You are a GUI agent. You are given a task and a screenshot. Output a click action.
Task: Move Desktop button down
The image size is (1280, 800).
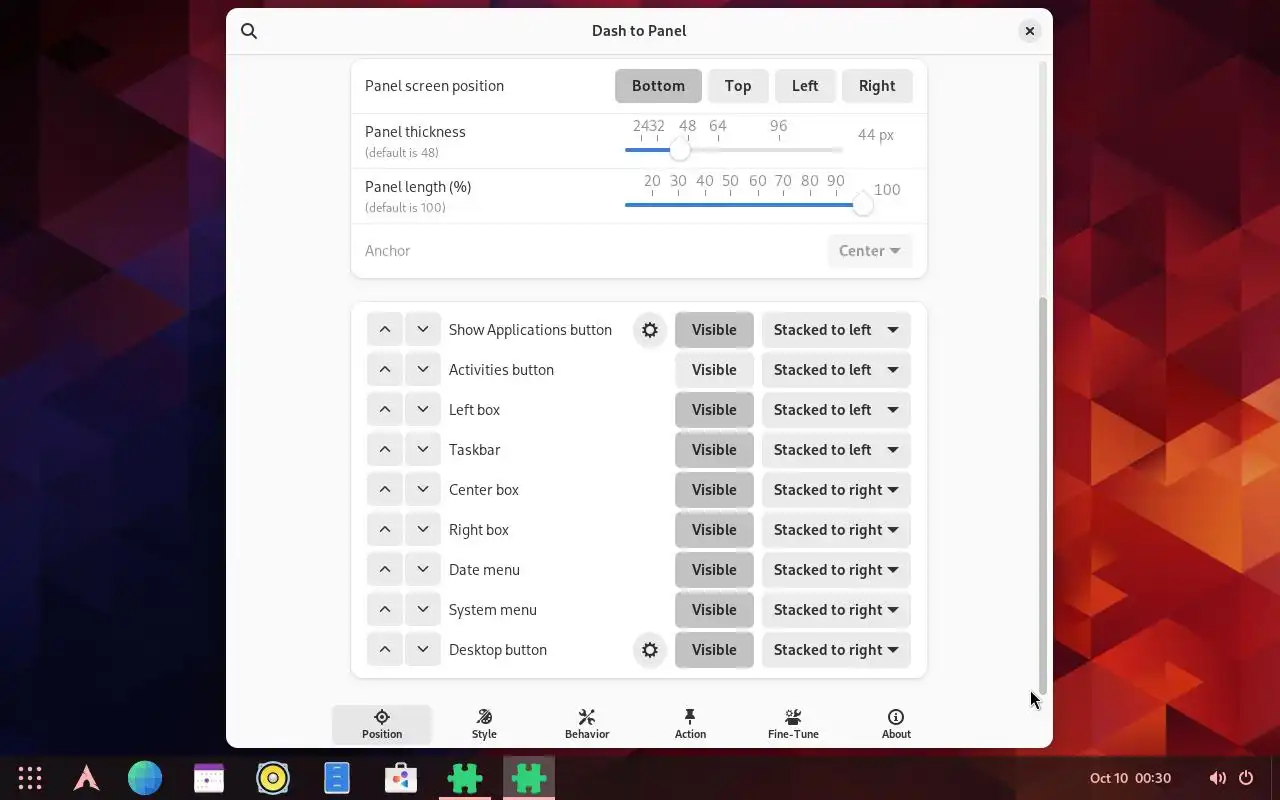point(423,650)
